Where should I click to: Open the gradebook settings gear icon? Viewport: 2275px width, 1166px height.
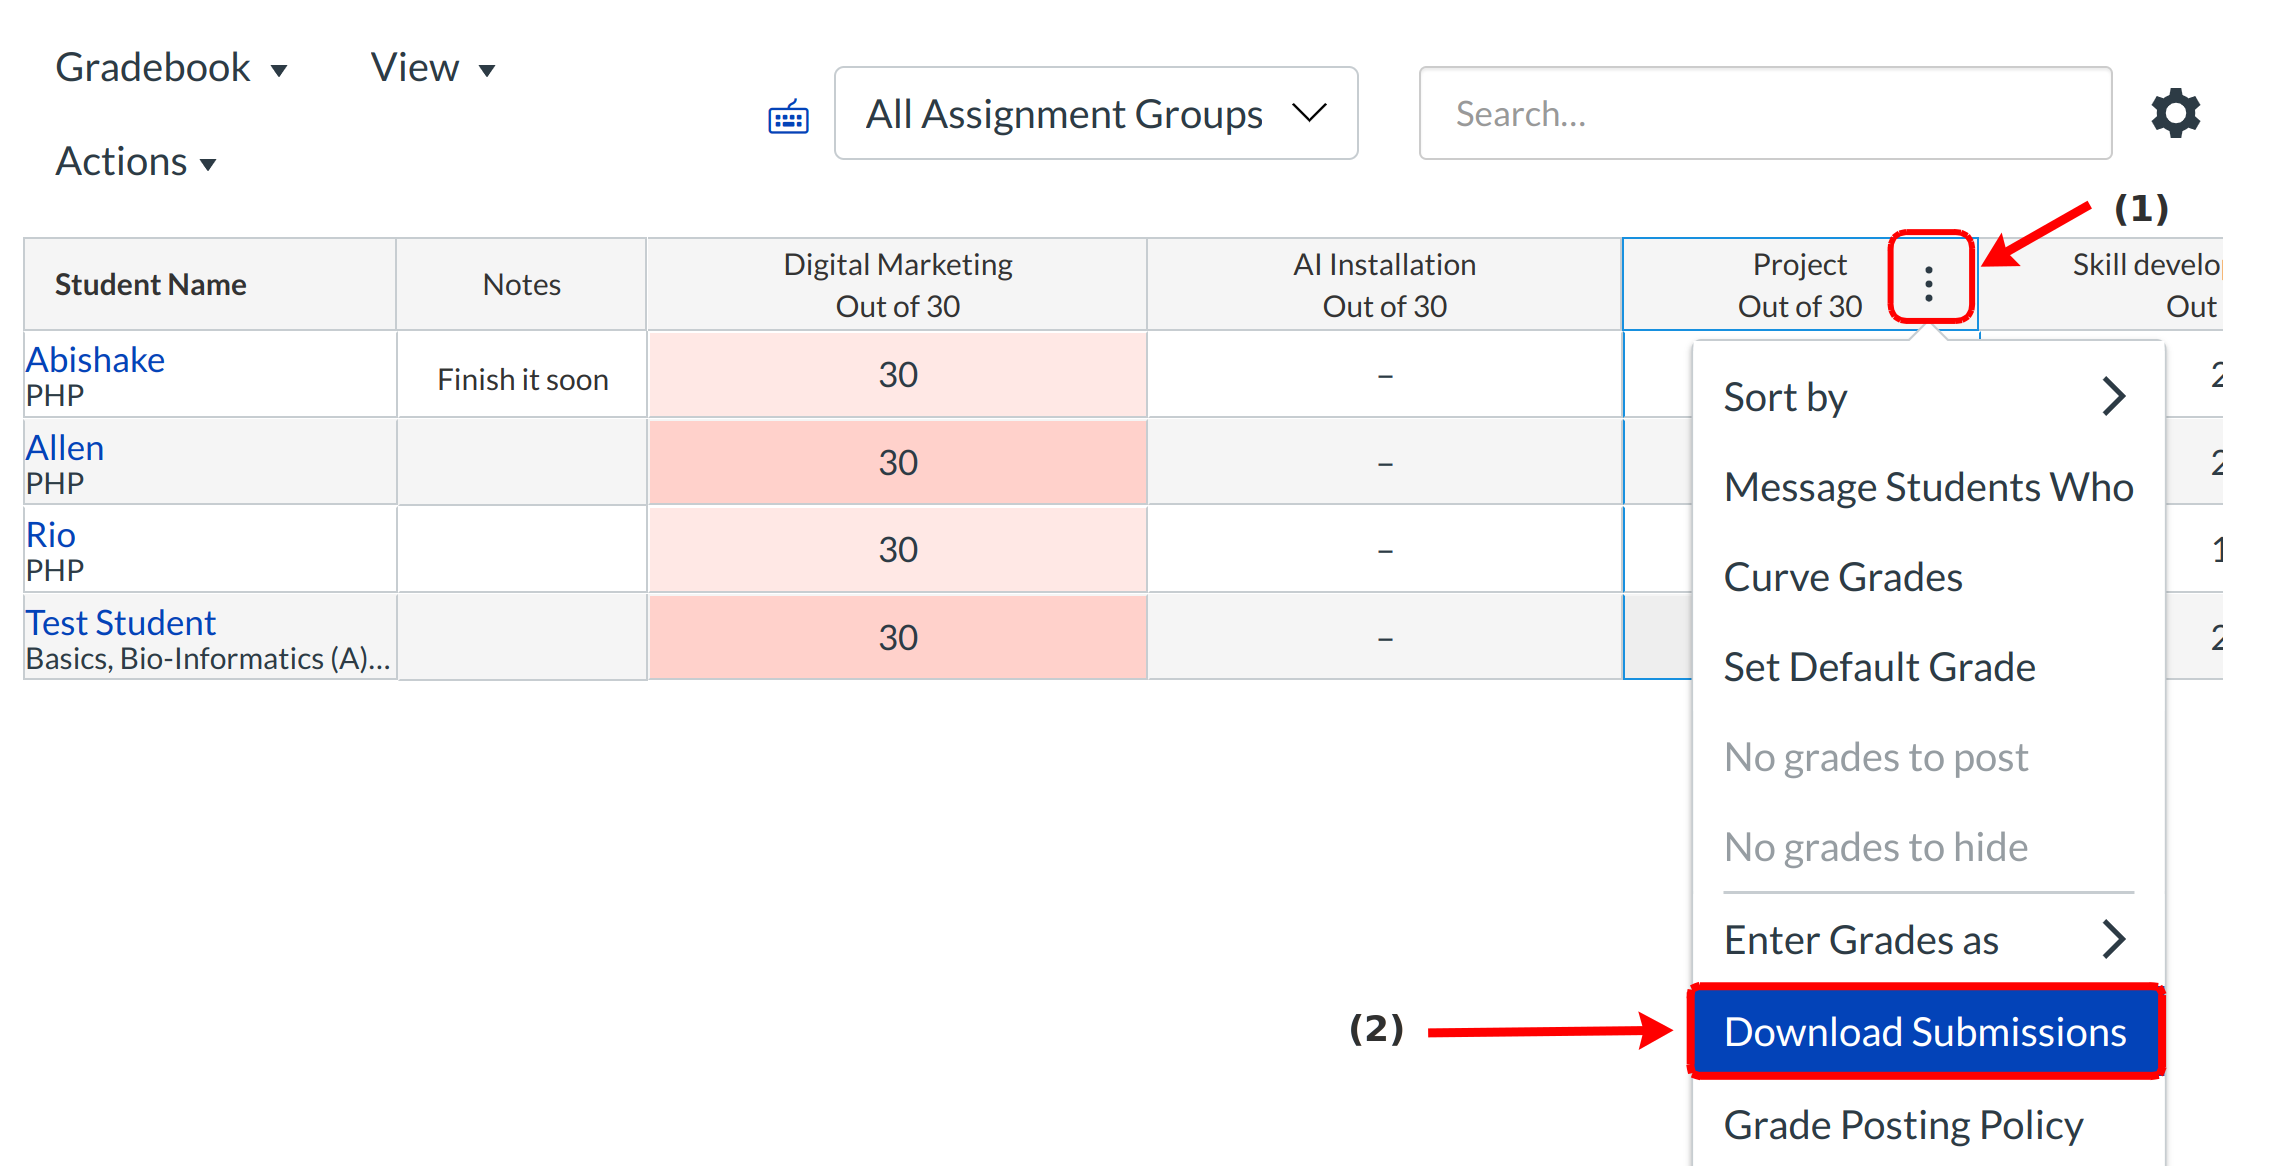(2175, 113)
